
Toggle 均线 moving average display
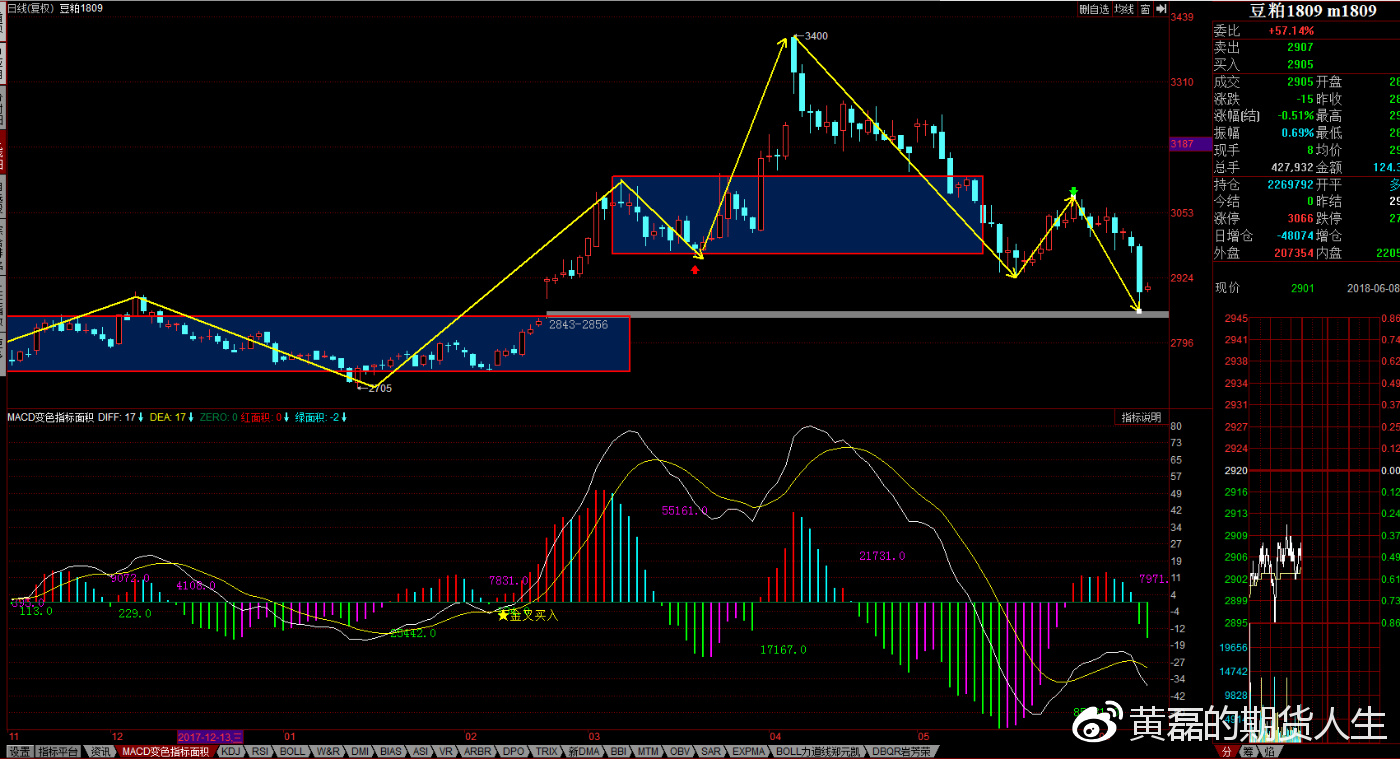click(1123, 9)
